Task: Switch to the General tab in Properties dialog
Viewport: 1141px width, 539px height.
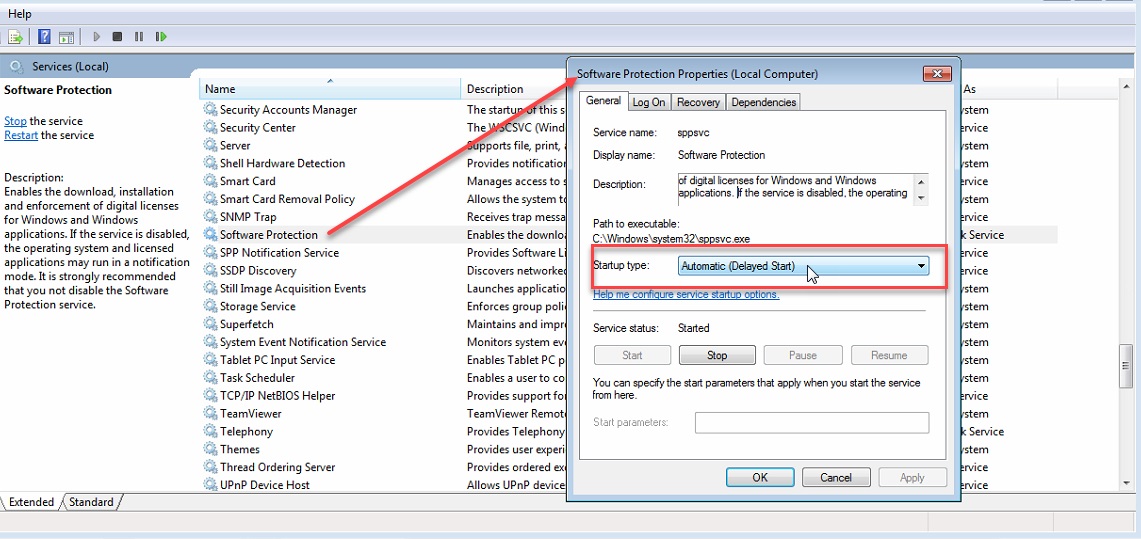Action: tap(603, 101)
